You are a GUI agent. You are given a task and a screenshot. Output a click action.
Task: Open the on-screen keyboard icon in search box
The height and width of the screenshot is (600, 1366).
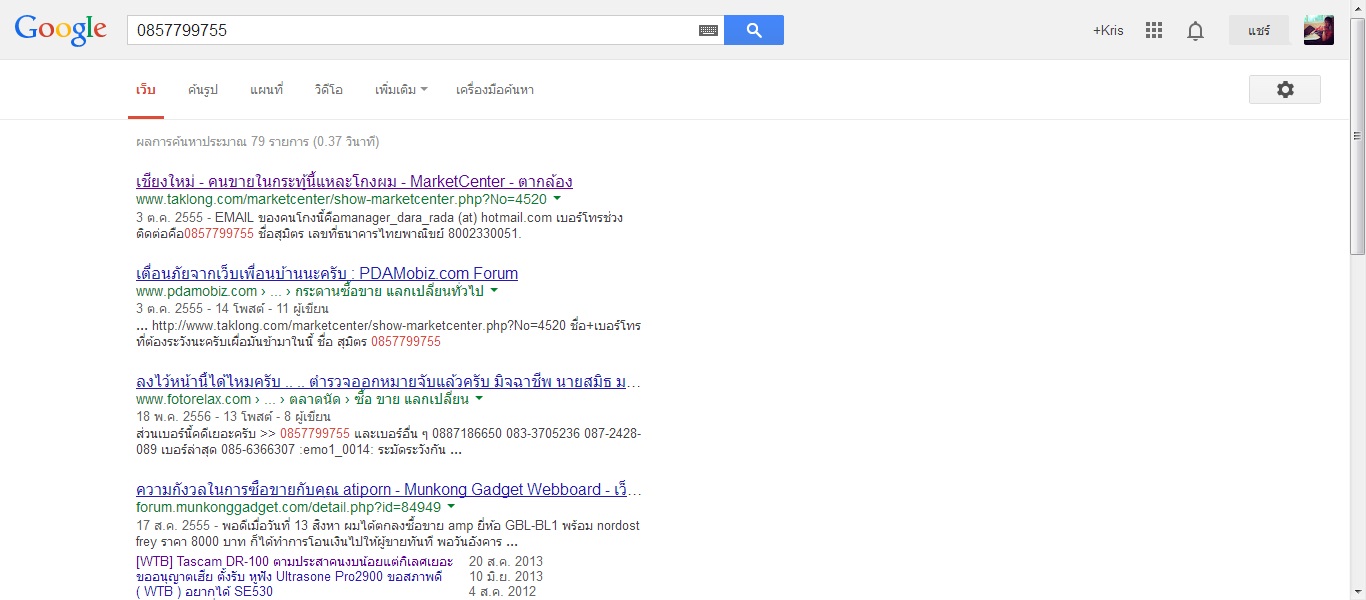pos(708,31)
